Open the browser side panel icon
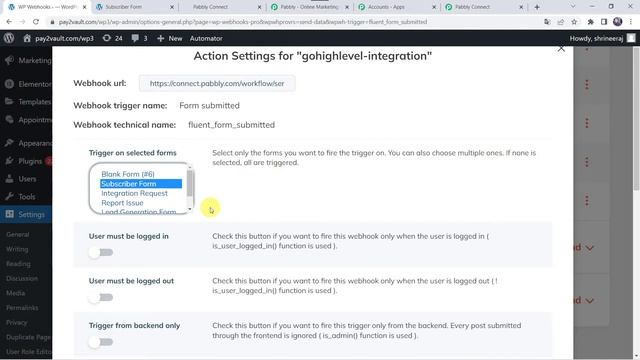The image size is (640, 360). click(x=604, y=22)
